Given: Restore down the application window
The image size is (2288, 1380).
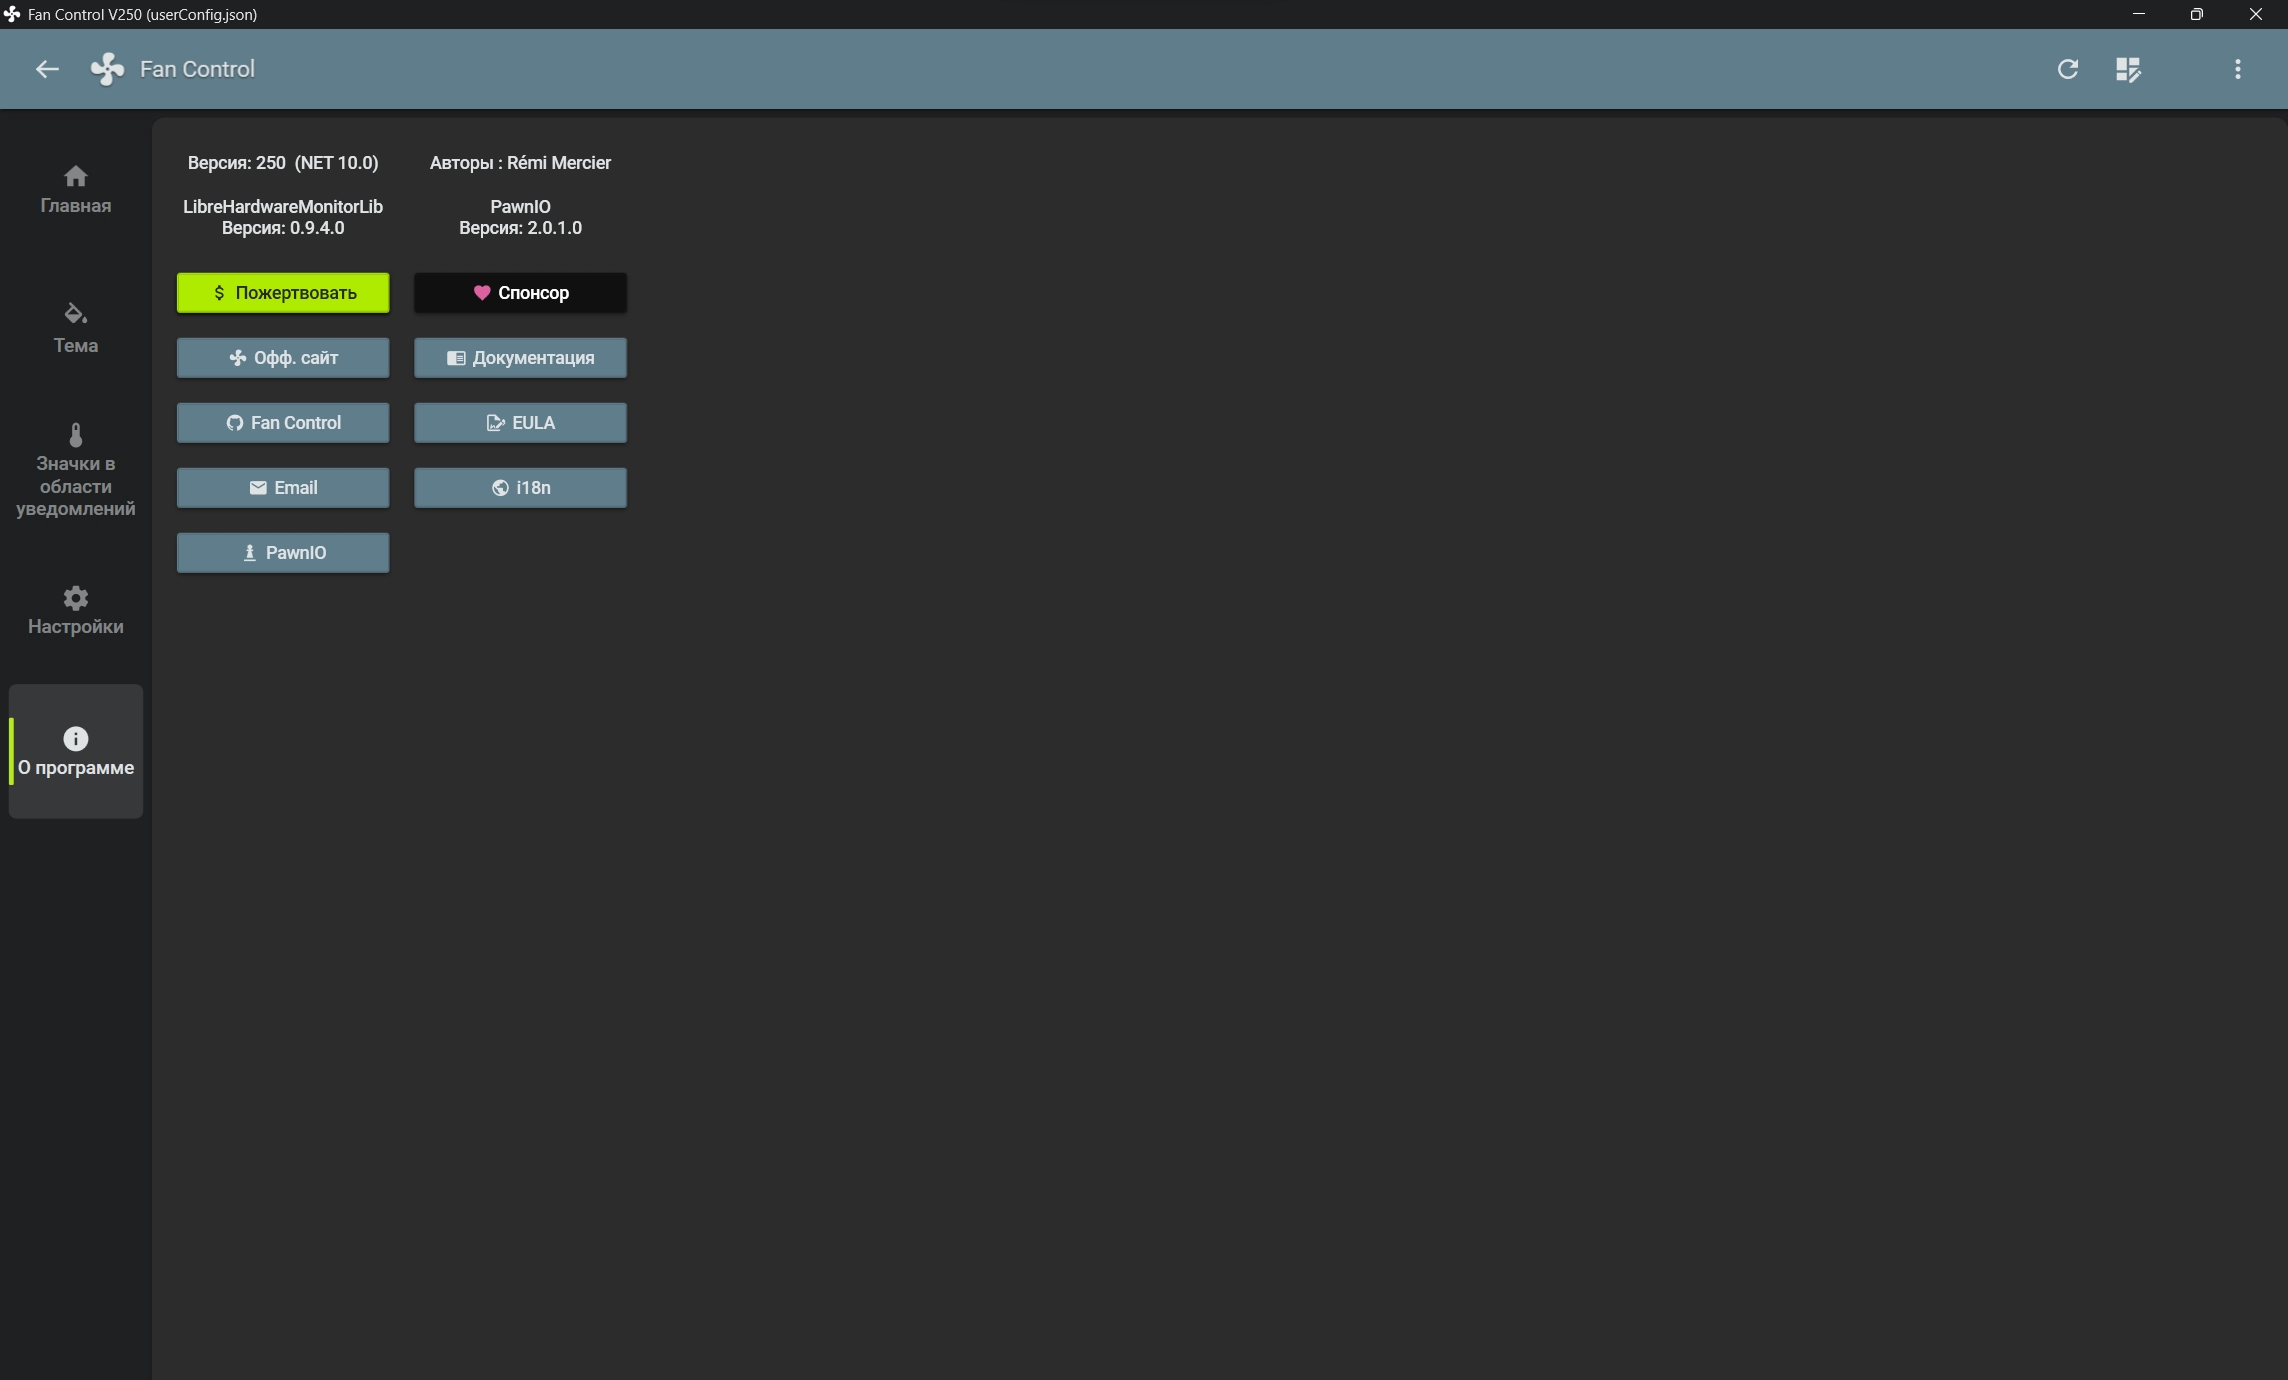Looking at the screenshot, I should click(2196, 14).
